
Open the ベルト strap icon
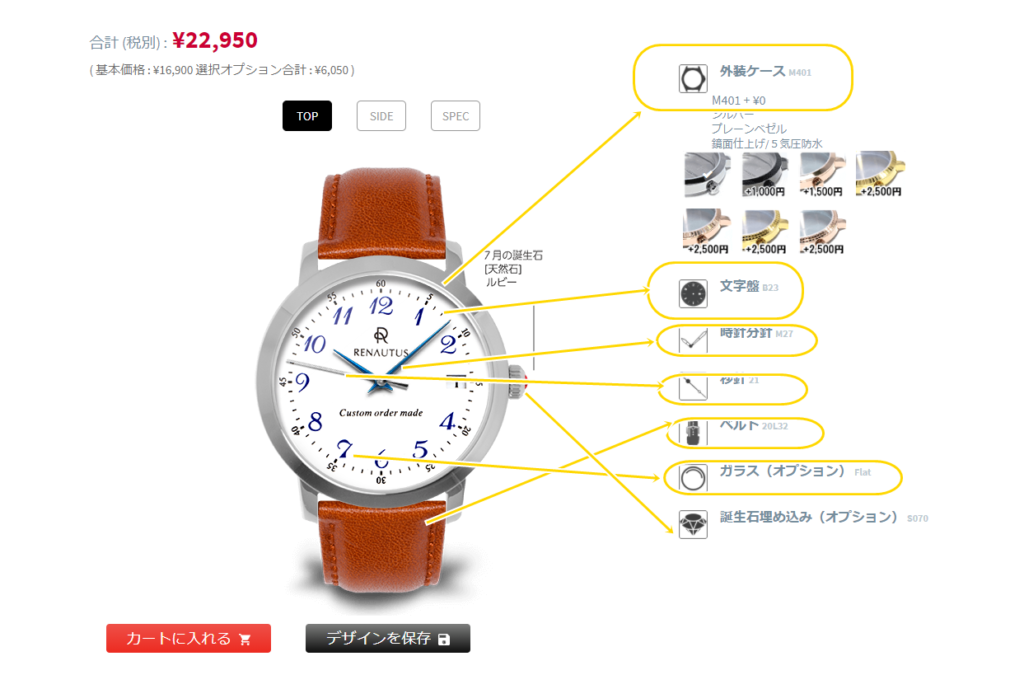(x=693, y=433)
